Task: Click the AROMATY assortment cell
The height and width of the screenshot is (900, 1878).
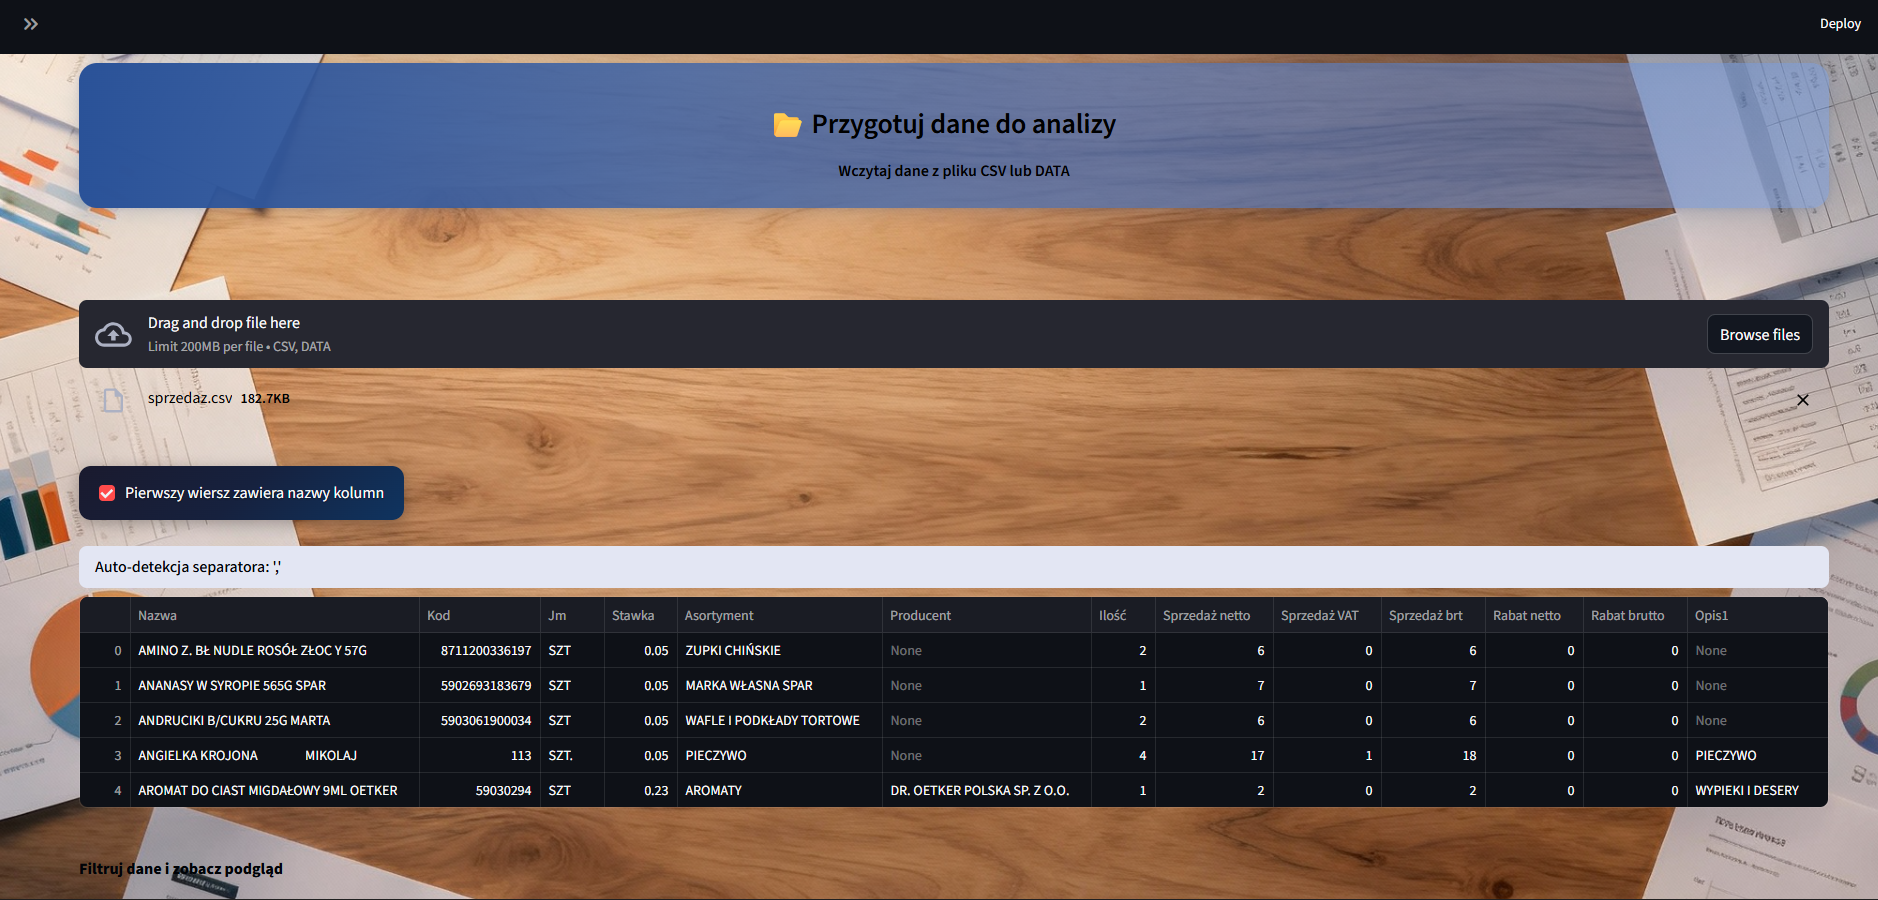Action: tap(780, 790)
